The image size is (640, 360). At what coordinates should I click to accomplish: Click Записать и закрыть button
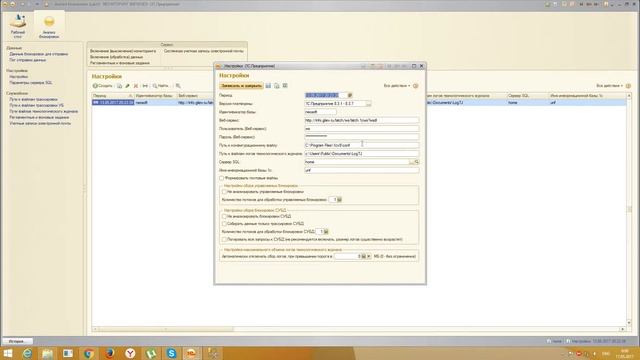point(241,86)
